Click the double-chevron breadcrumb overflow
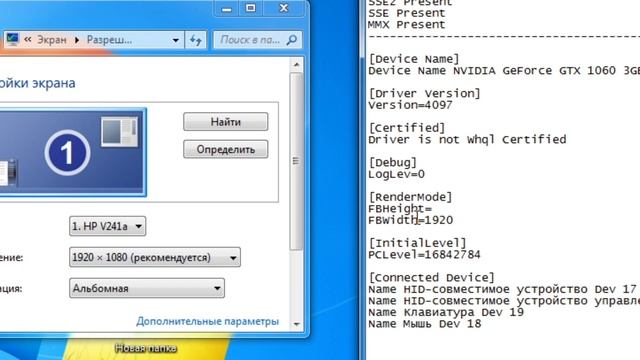This screenshot has height=360, width=640. (28, 40)
